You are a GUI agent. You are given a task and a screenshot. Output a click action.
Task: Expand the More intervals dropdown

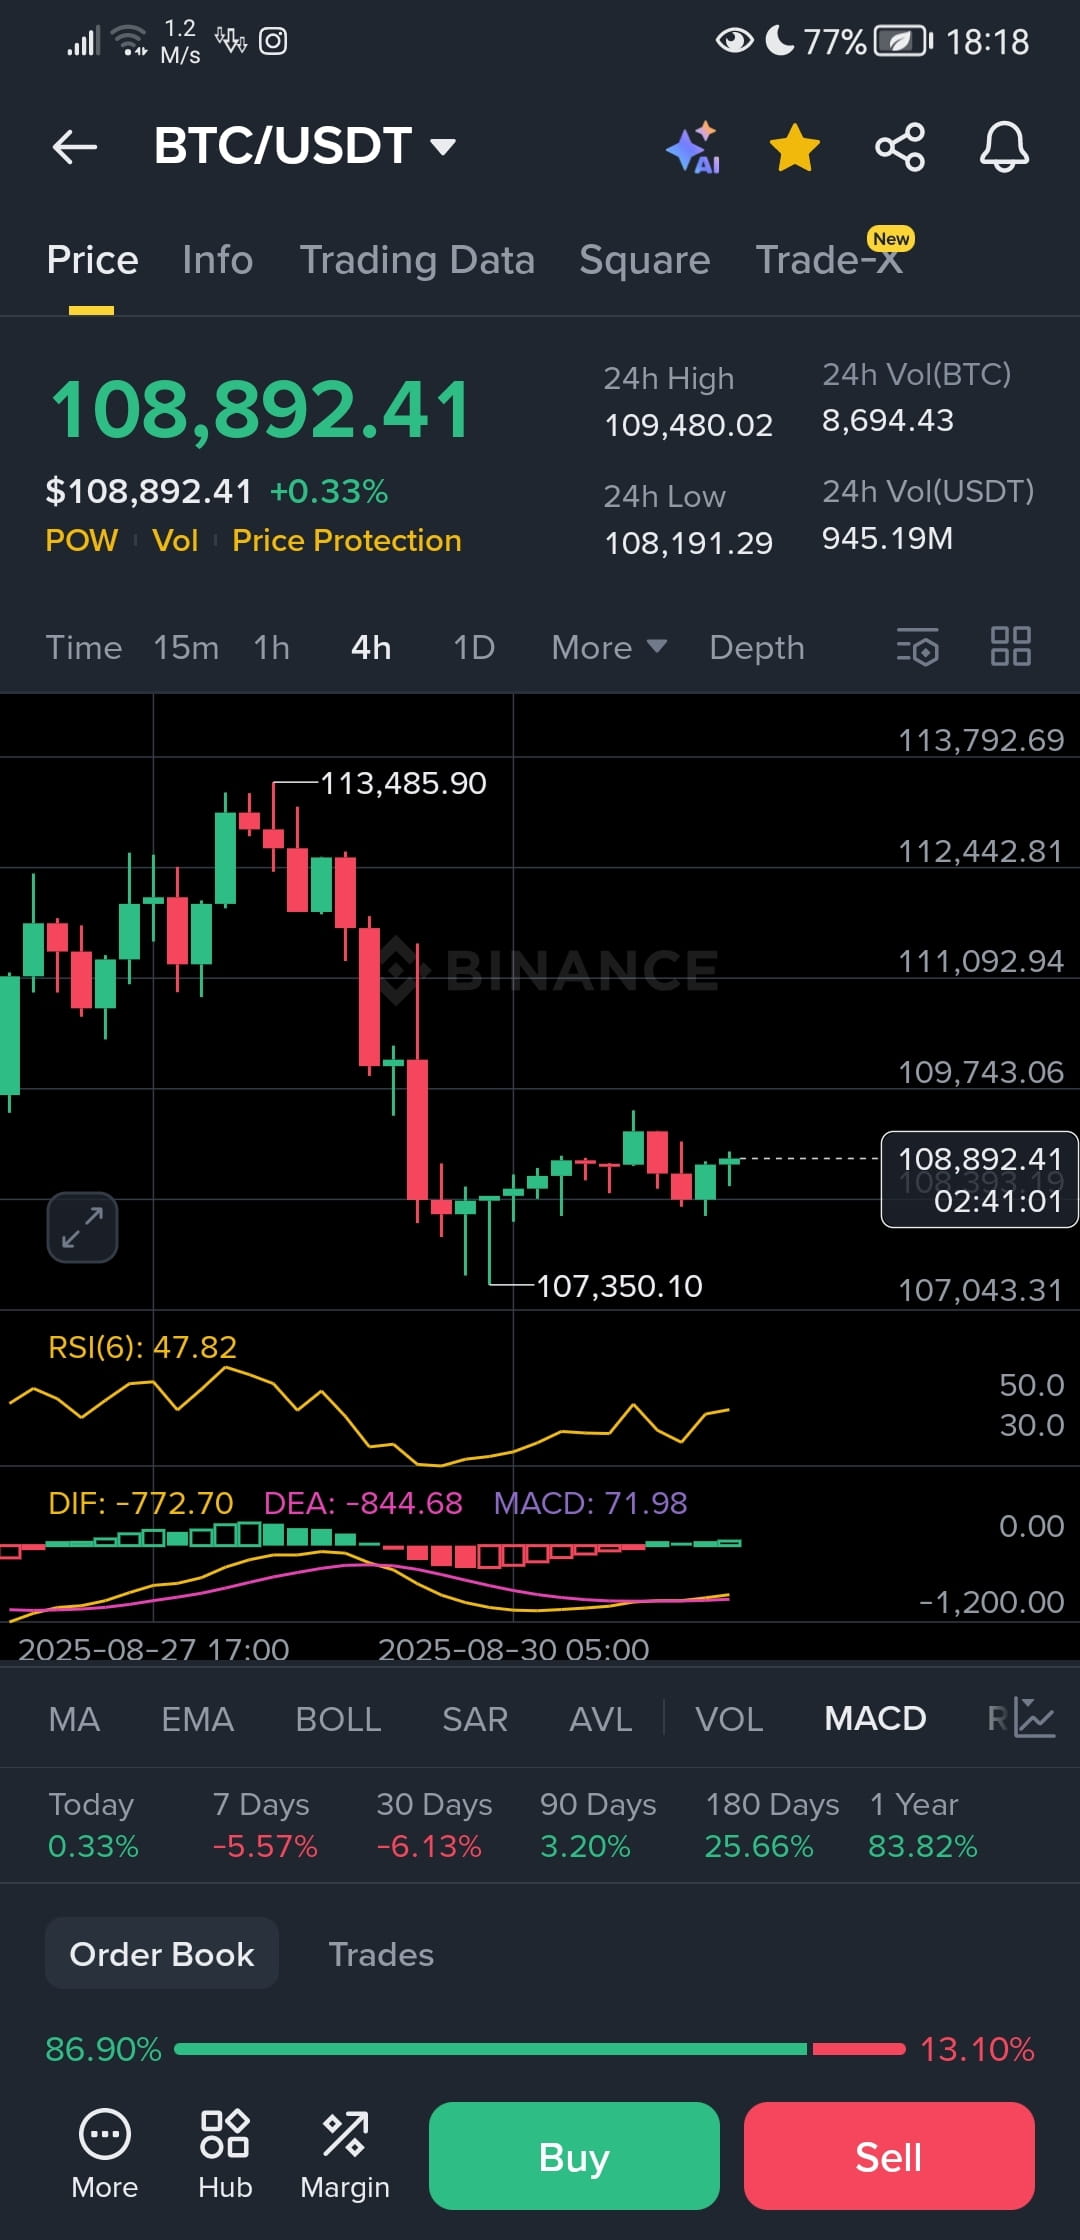(609, 648)
